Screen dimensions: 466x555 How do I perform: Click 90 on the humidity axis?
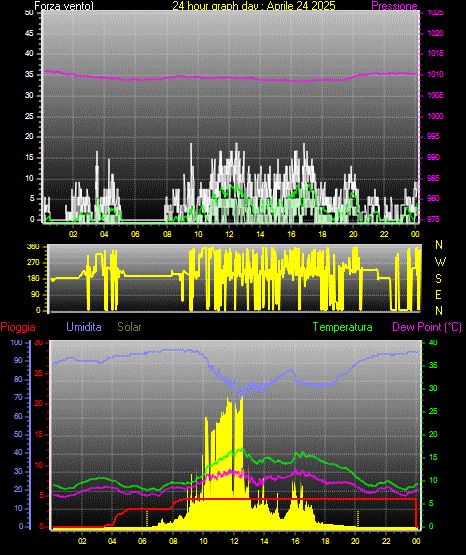click(x=18, y=360)
